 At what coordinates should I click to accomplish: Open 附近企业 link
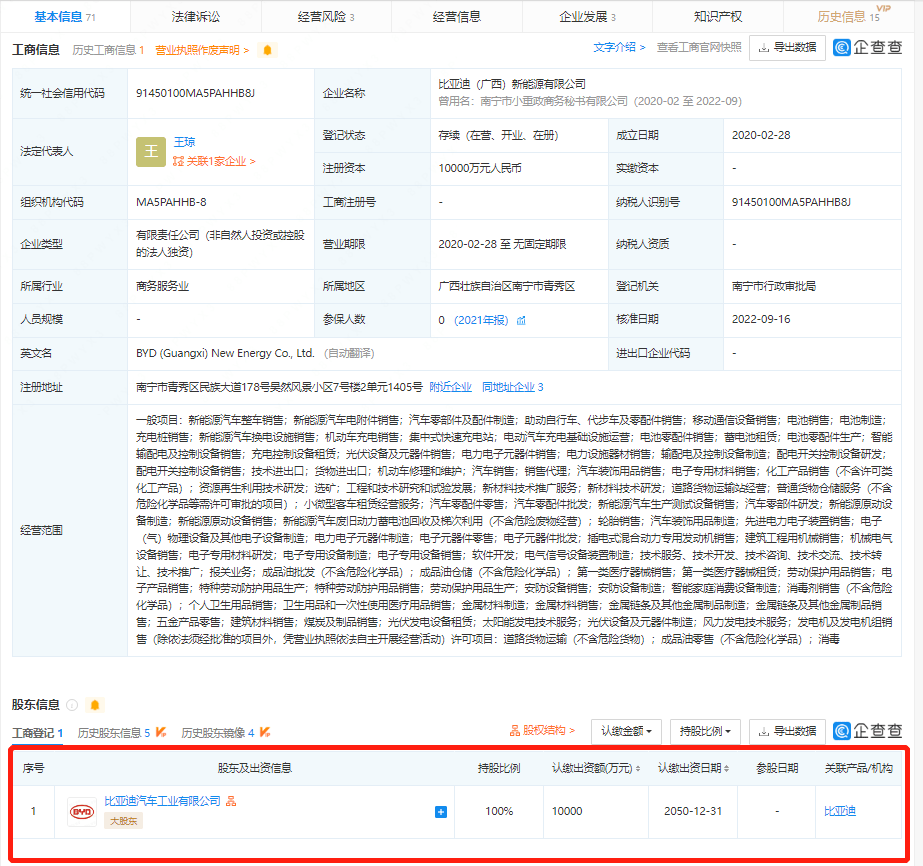tap(450, 387)
